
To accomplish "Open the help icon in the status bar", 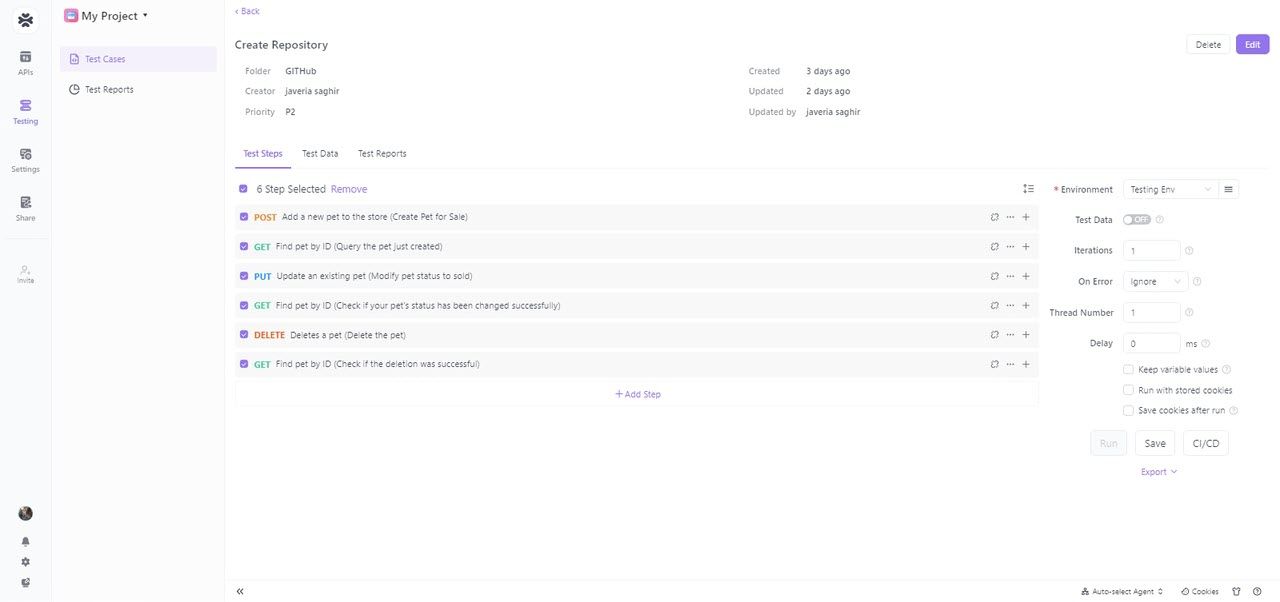I will 1257,591.
